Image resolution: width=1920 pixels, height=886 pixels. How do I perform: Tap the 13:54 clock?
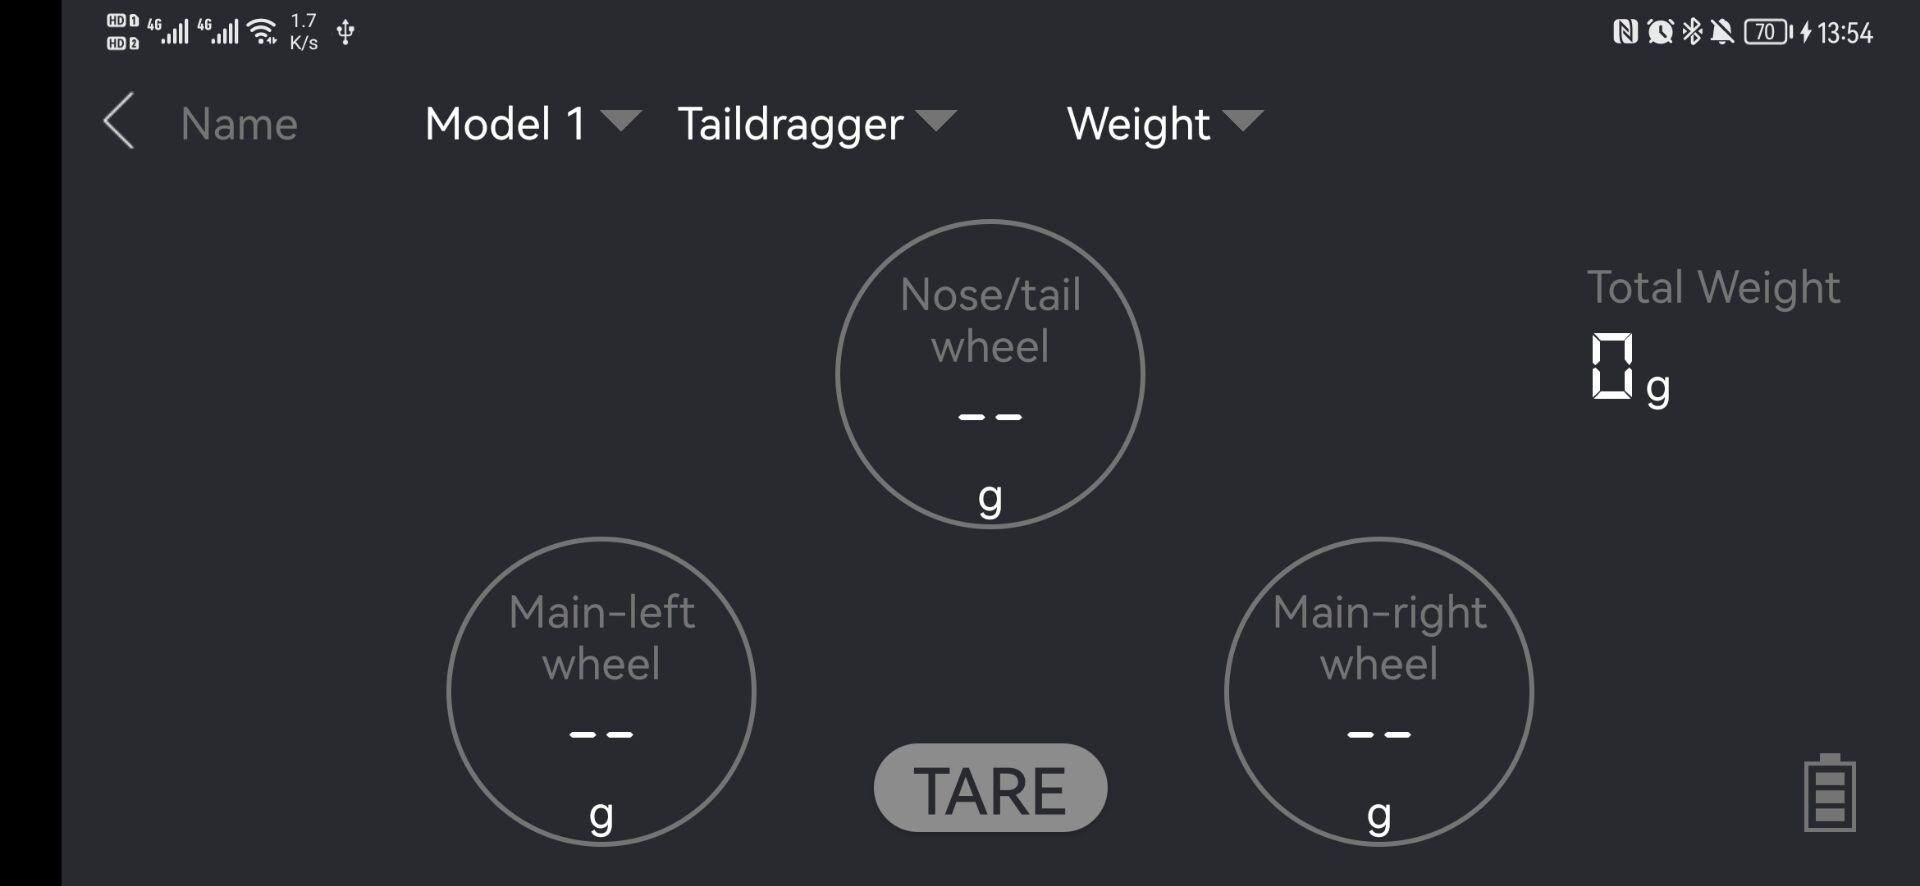click(1844, 33)
